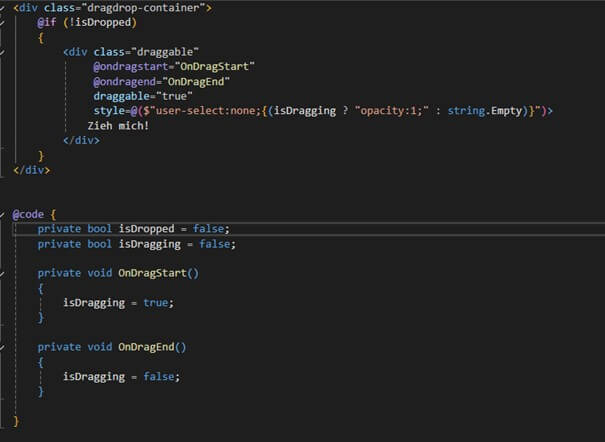Click the indented </div> below Zieh mich!

81,140
